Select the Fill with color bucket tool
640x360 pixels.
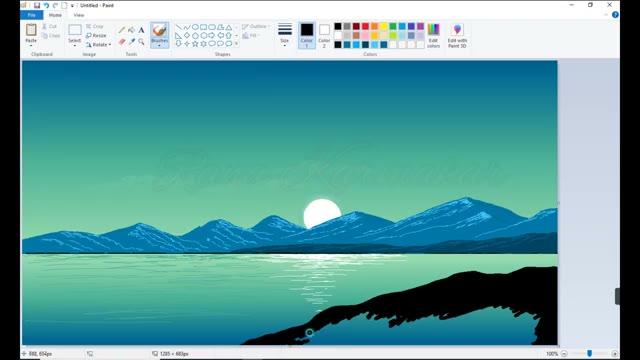click(131, 30)
